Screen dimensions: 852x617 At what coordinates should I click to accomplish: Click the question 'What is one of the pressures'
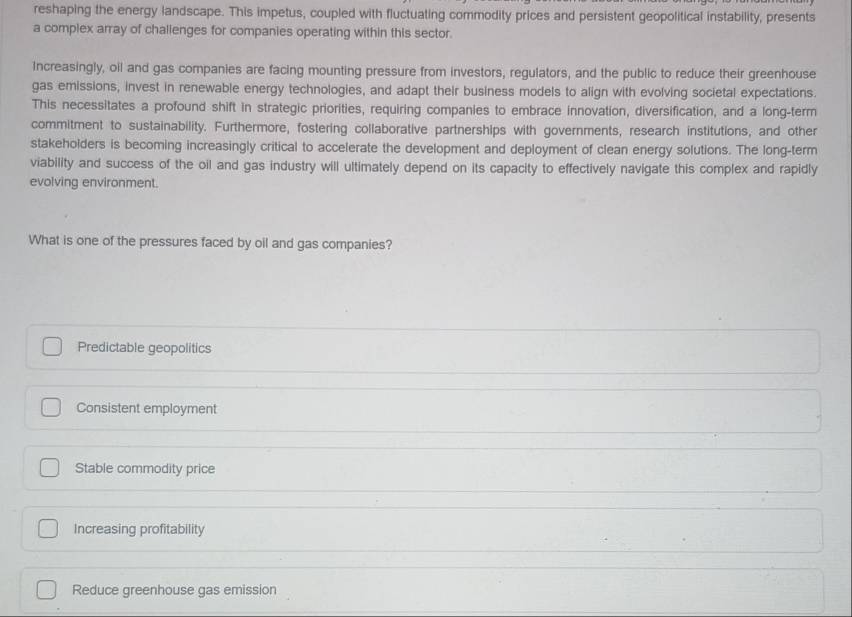point(210,242)
